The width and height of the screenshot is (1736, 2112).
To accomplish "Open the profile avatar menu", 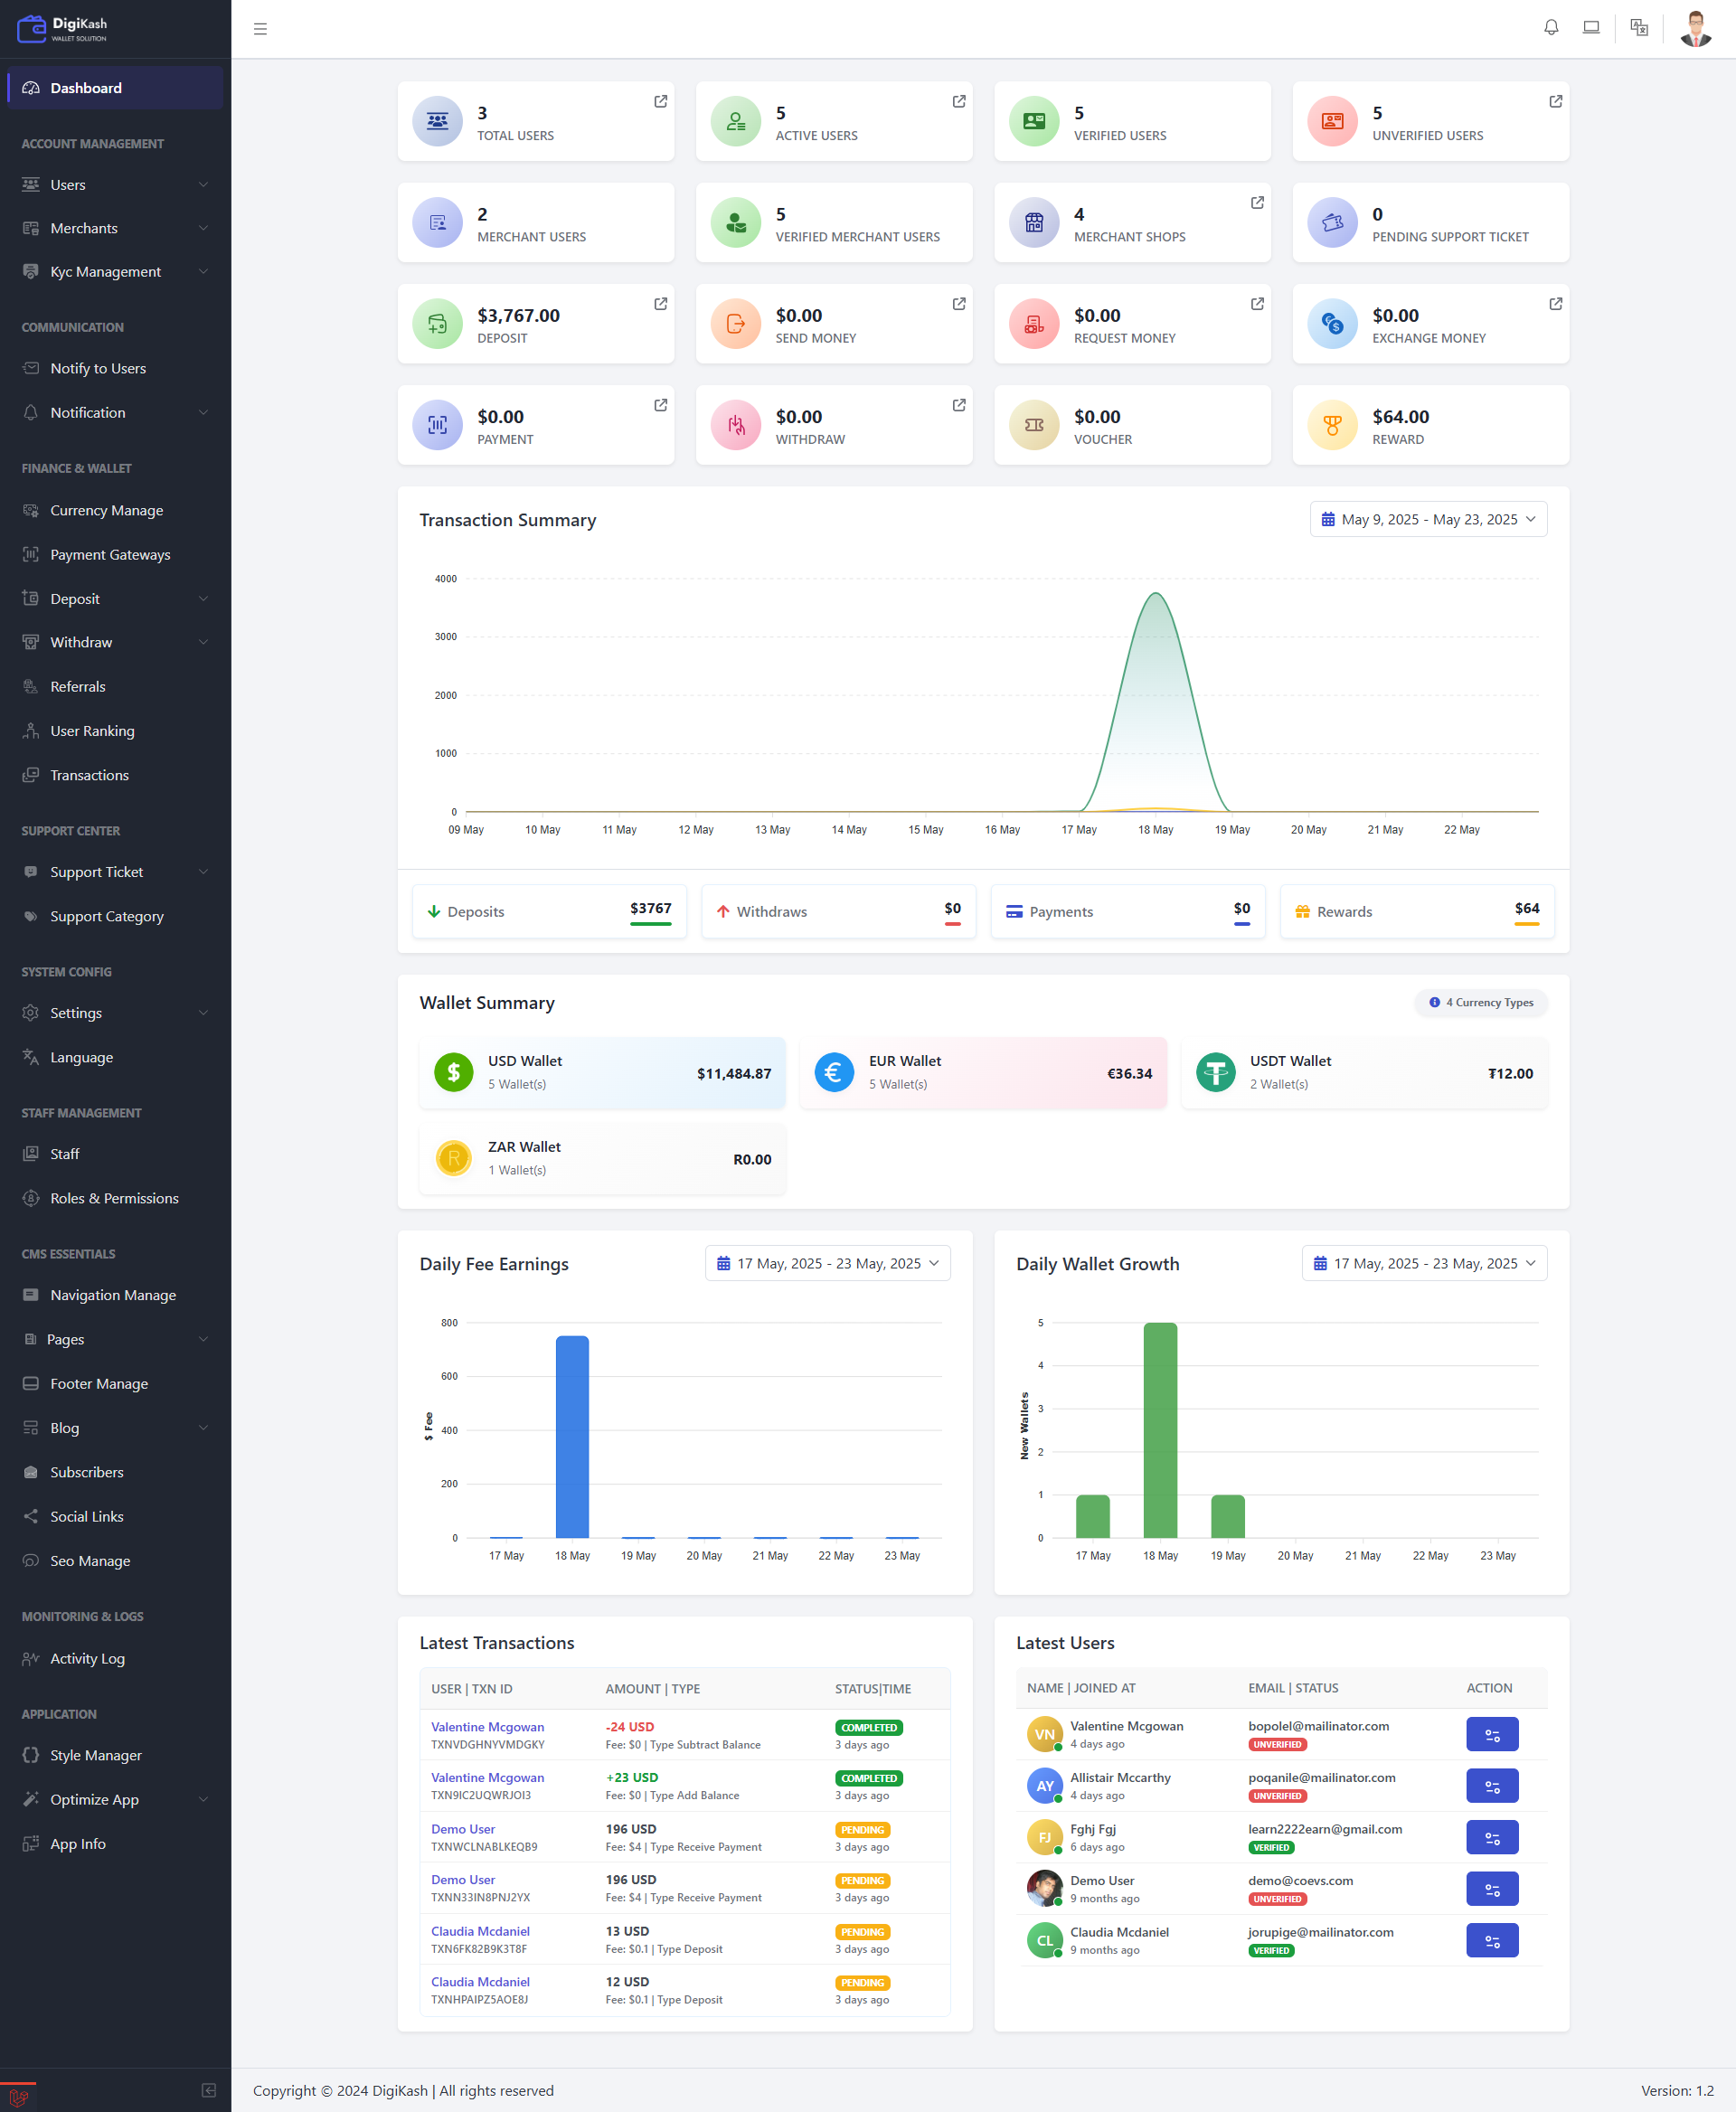I will [x=1695, y=28].
